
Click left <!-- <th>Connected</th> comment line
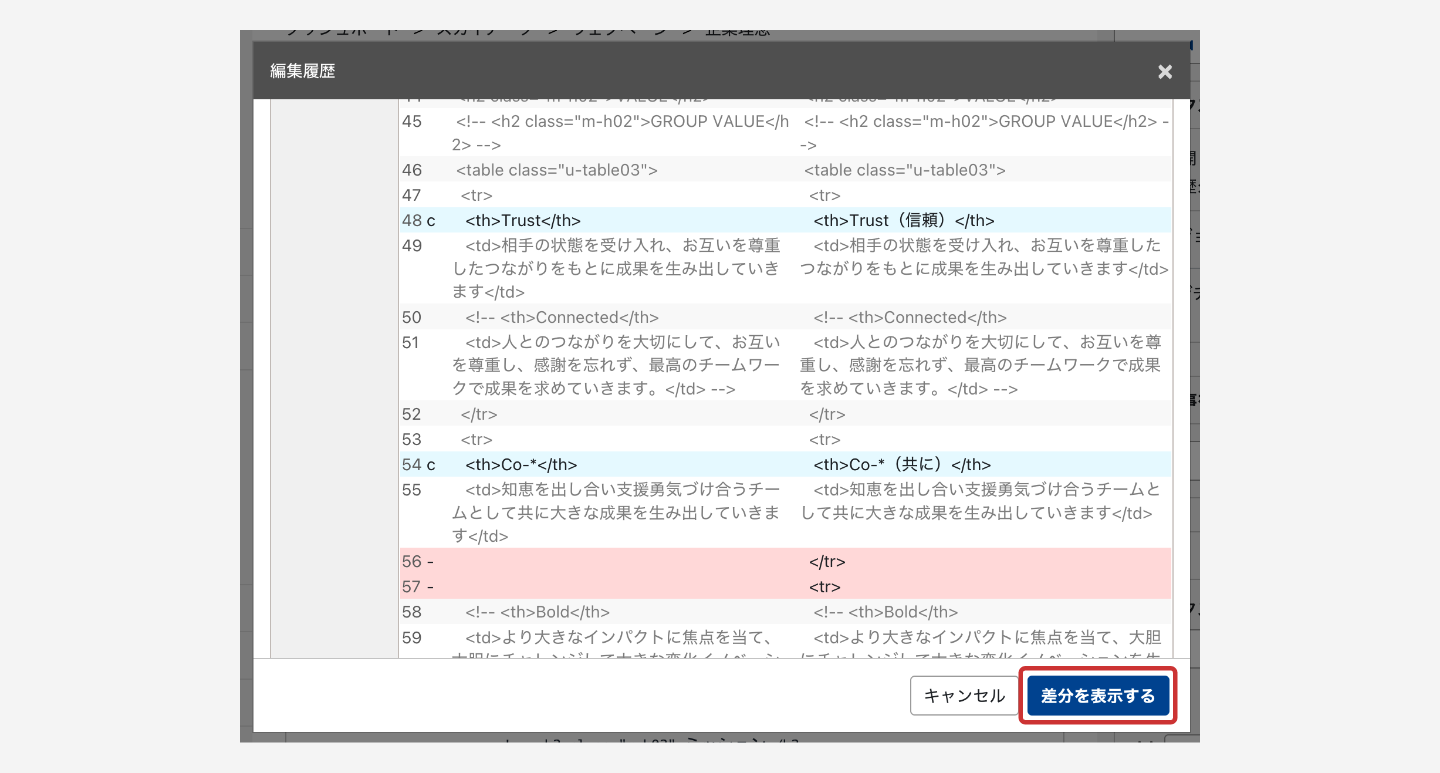pyautogui.click(x=562, y=318)
